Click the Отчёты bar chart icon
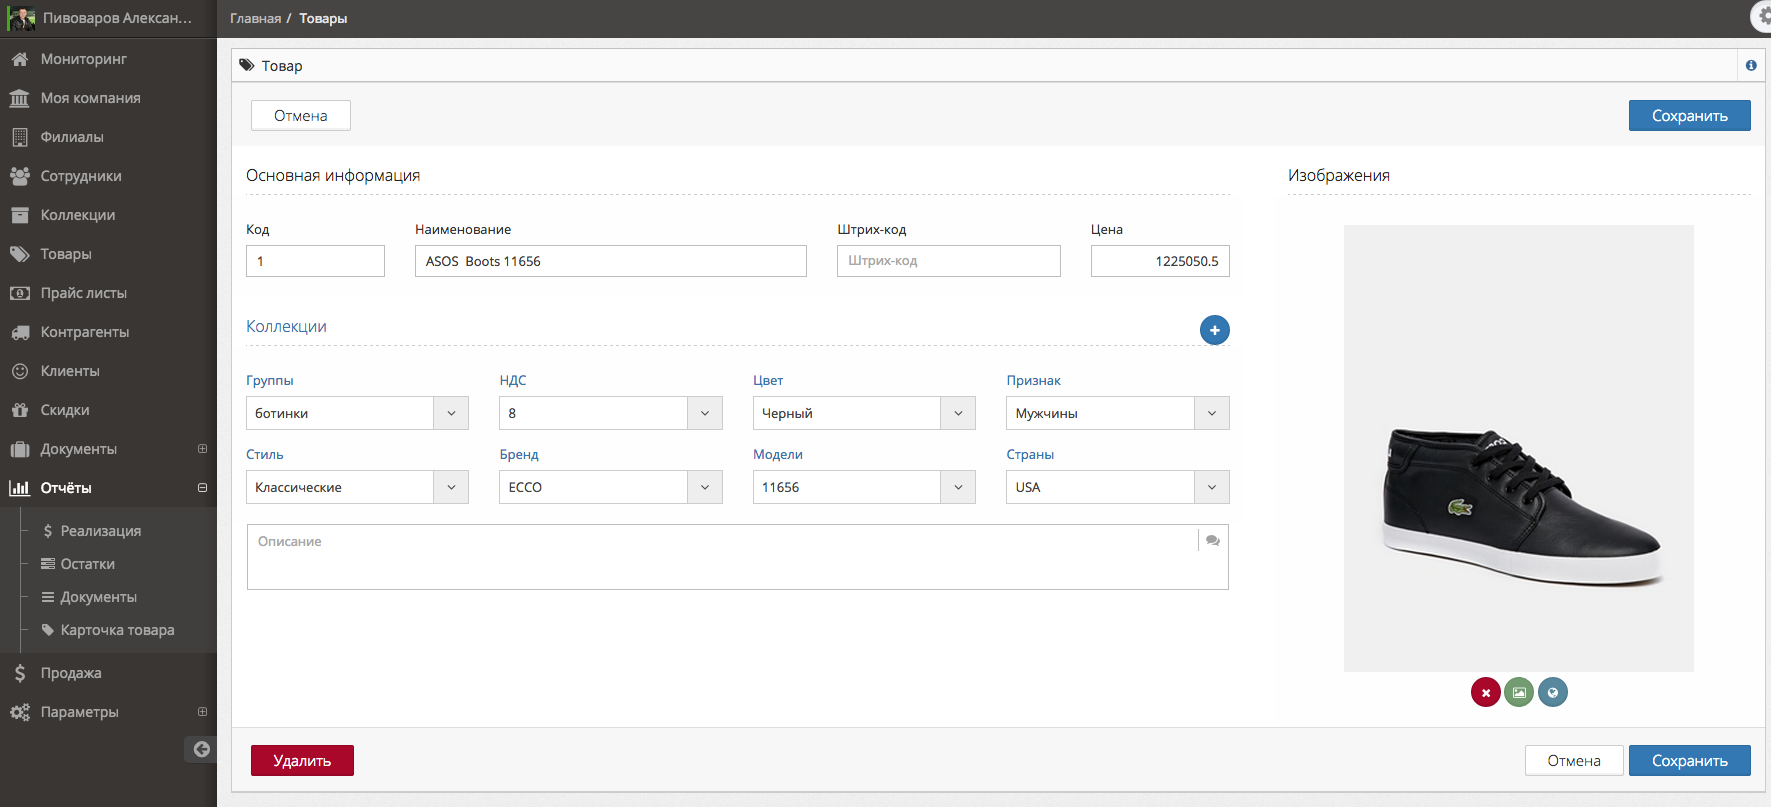This screenshot has height=807, width=1771. point(19,488)
